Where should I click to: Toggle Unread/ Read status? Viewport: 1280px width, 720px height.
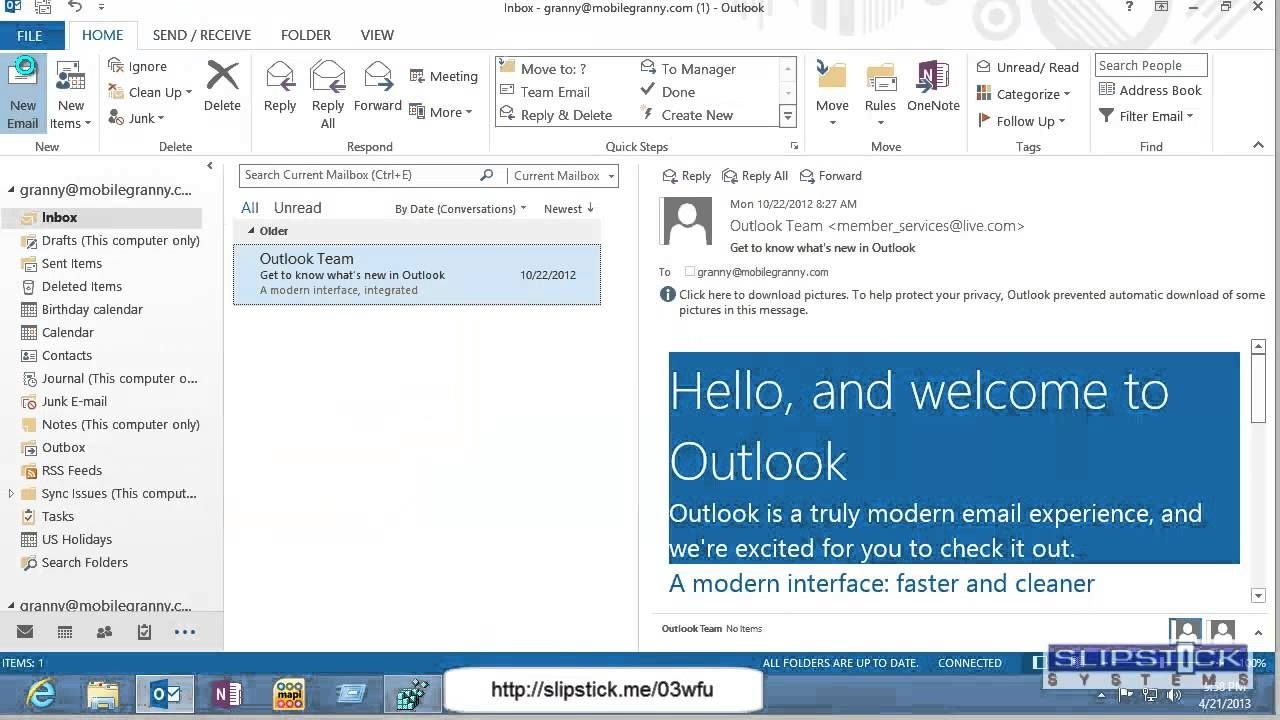pos(1028,67)
